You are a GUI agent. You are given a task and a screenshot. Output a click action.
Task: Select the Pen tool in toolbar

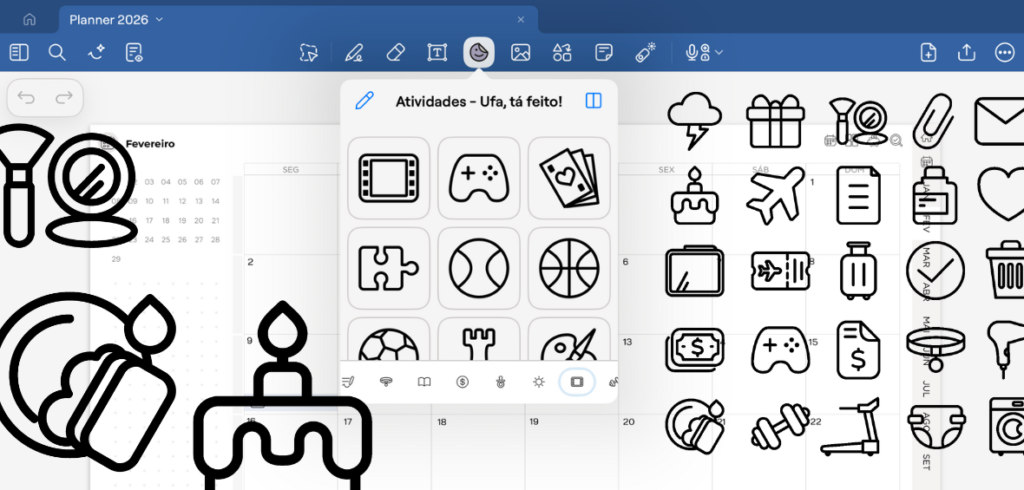point(353,52)
